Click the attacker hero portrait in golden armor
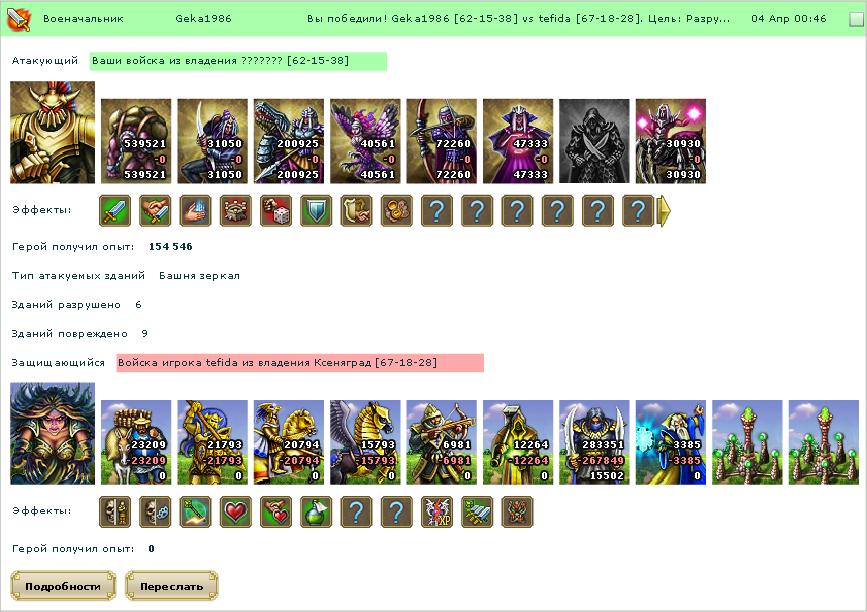Image resolution: width=867 pixels, height=612 pixels. click(53, 132)
